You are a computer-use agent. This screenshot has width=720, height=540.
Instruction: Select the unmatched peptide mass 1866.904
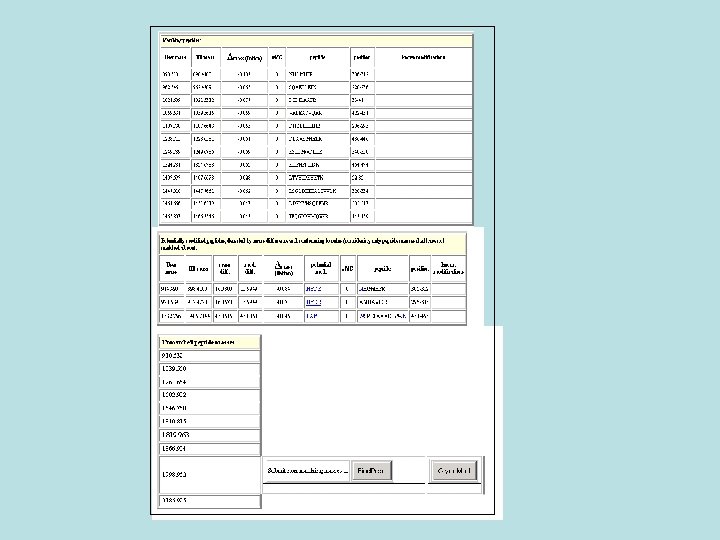pyautogui.click(x=209, y=448)
